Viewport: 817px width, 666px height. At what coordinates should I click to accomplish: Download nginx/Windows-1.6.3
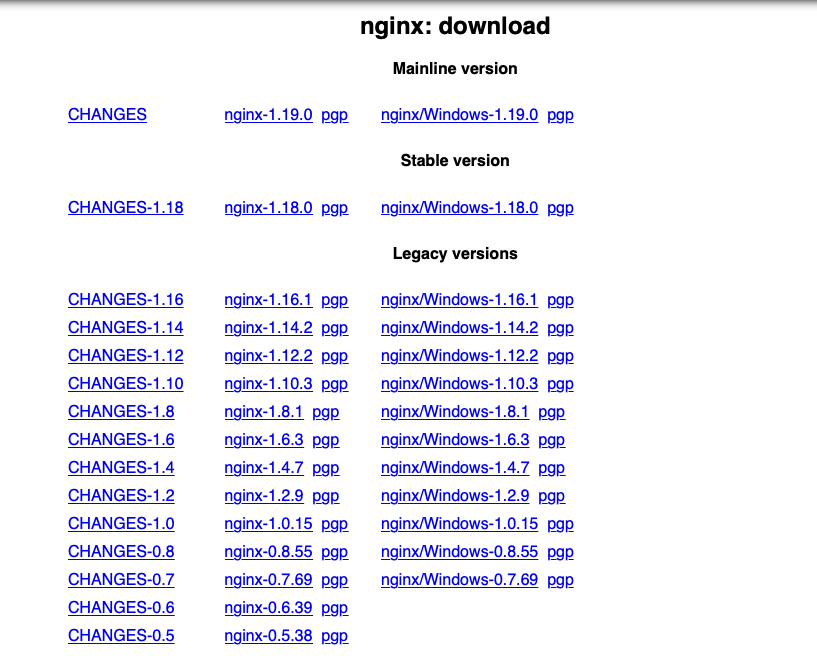point(455,440)
